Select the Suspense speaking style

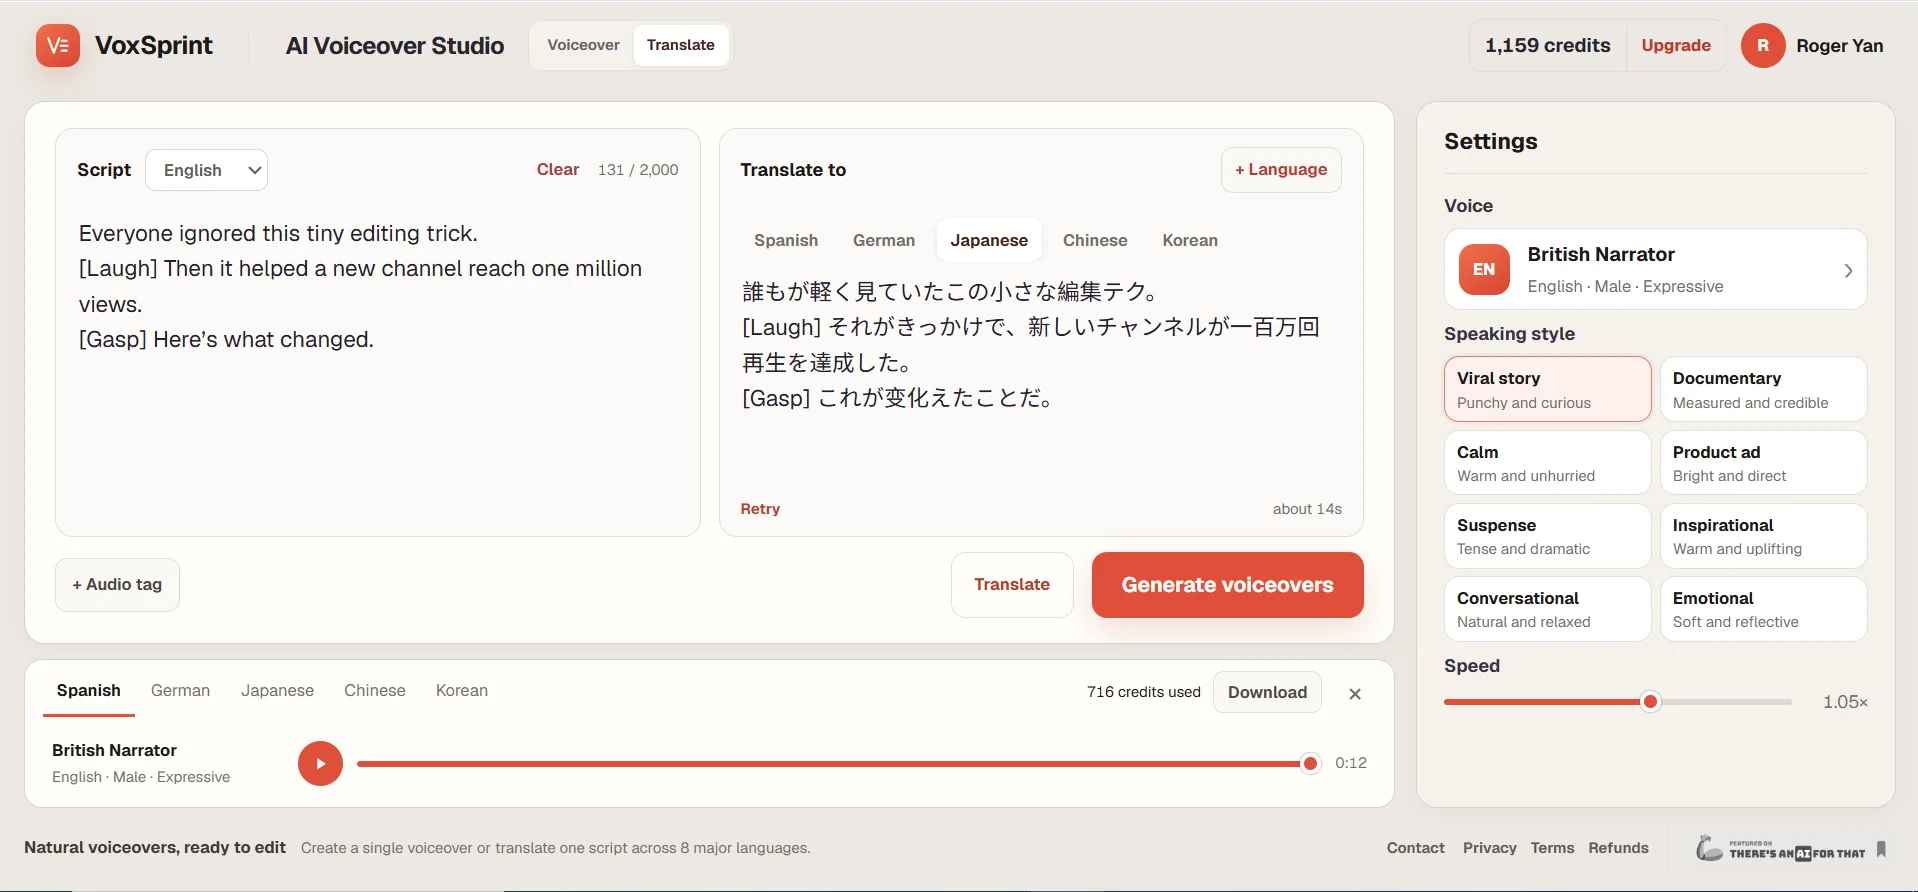[1547, 535]
